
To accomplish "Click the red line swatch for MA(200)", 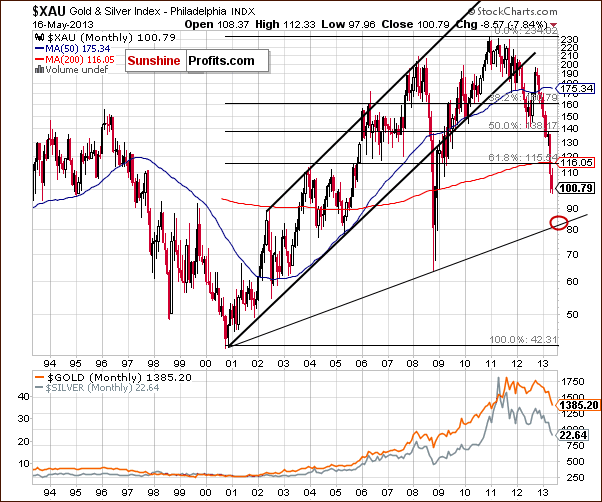I will (40, 59).
